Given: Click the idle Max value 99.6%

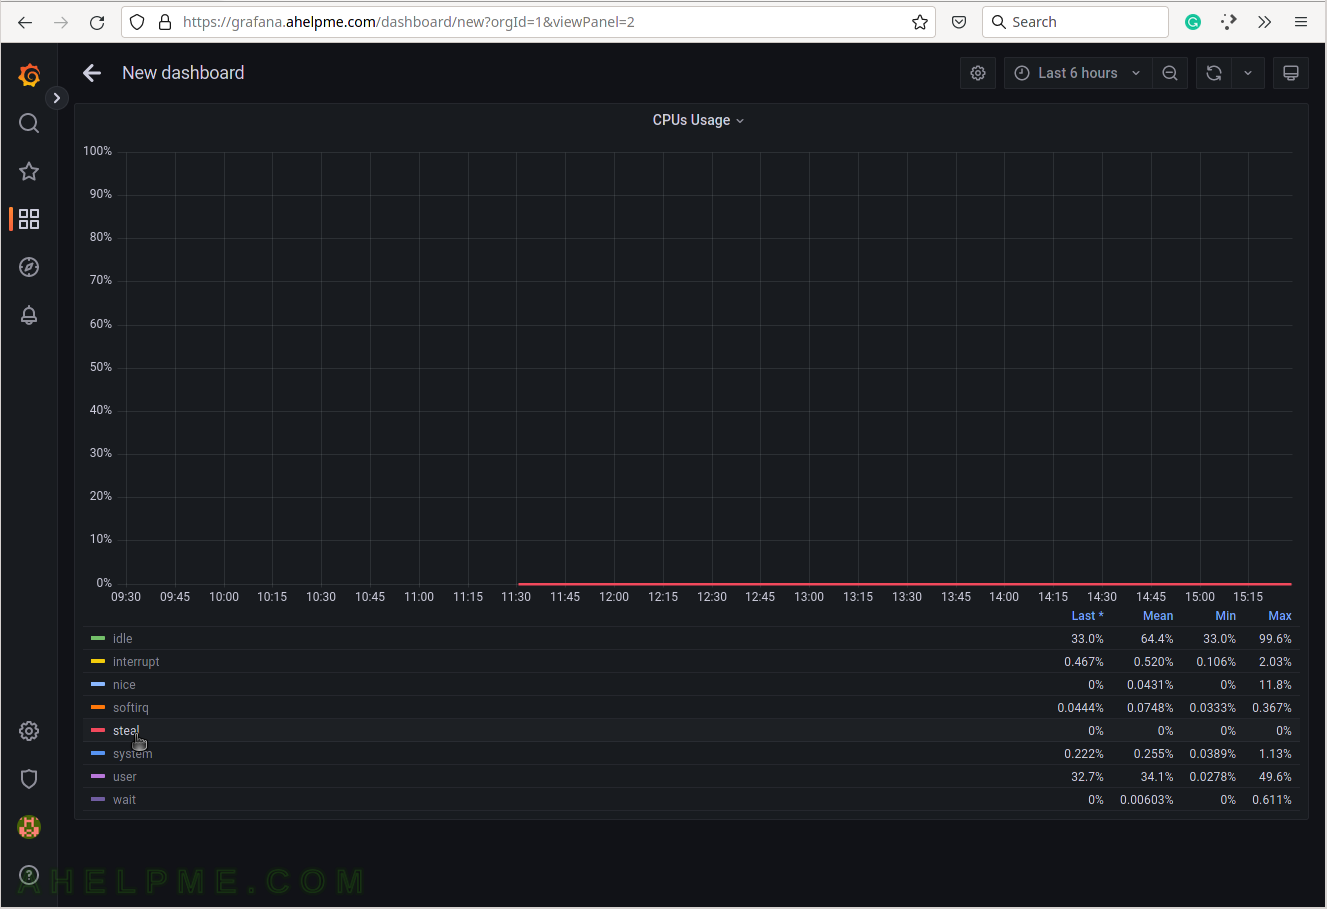Looking at the screenshot, I should pos(1275,639).
